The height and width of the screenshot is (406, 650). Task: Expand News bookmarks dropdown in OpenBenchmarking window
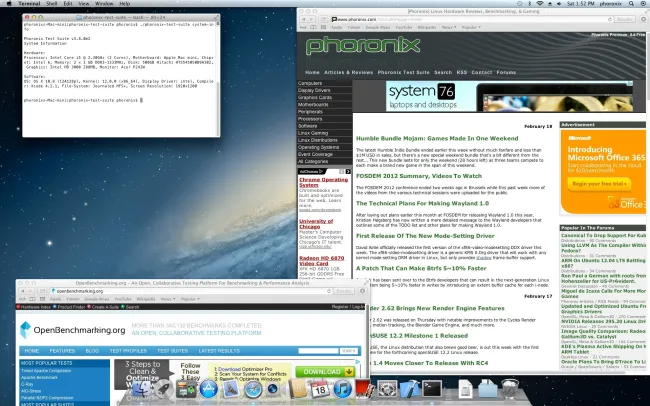click(x=167, y=299)
